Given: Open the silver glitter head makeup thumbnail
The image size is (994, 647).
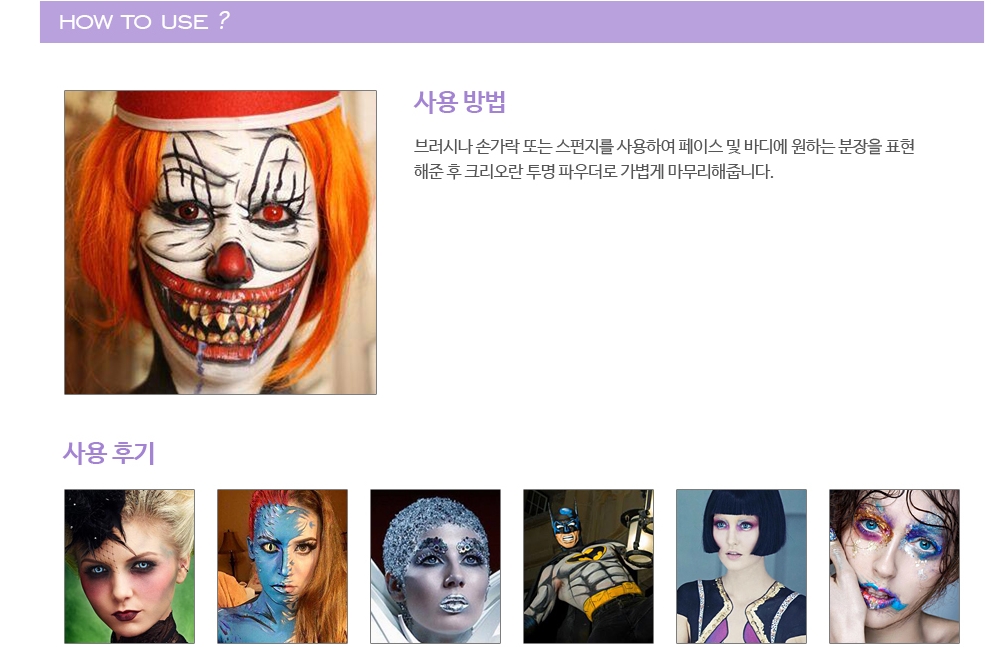Looking at the screenshot, I should point(435,565).
